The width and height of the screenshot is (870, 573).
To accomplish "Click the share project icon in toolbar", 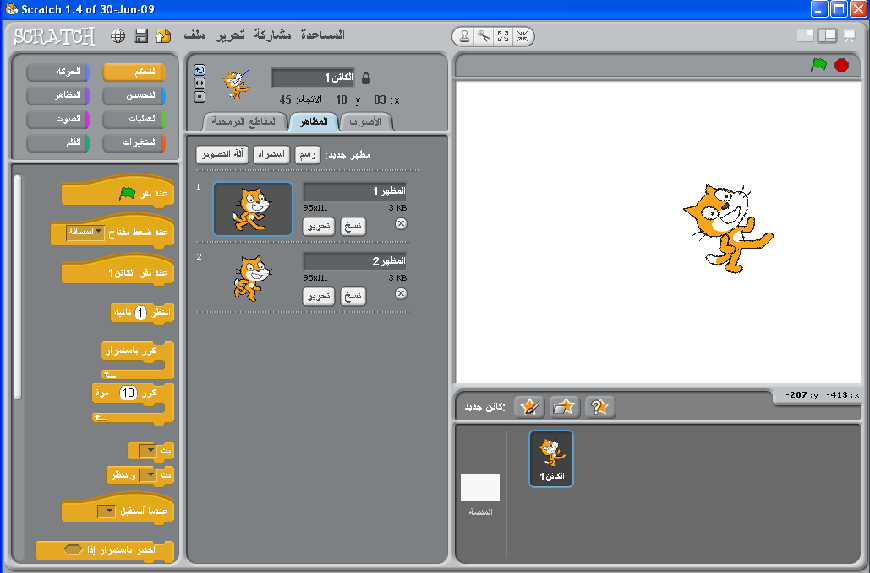I will coord(163,36).
